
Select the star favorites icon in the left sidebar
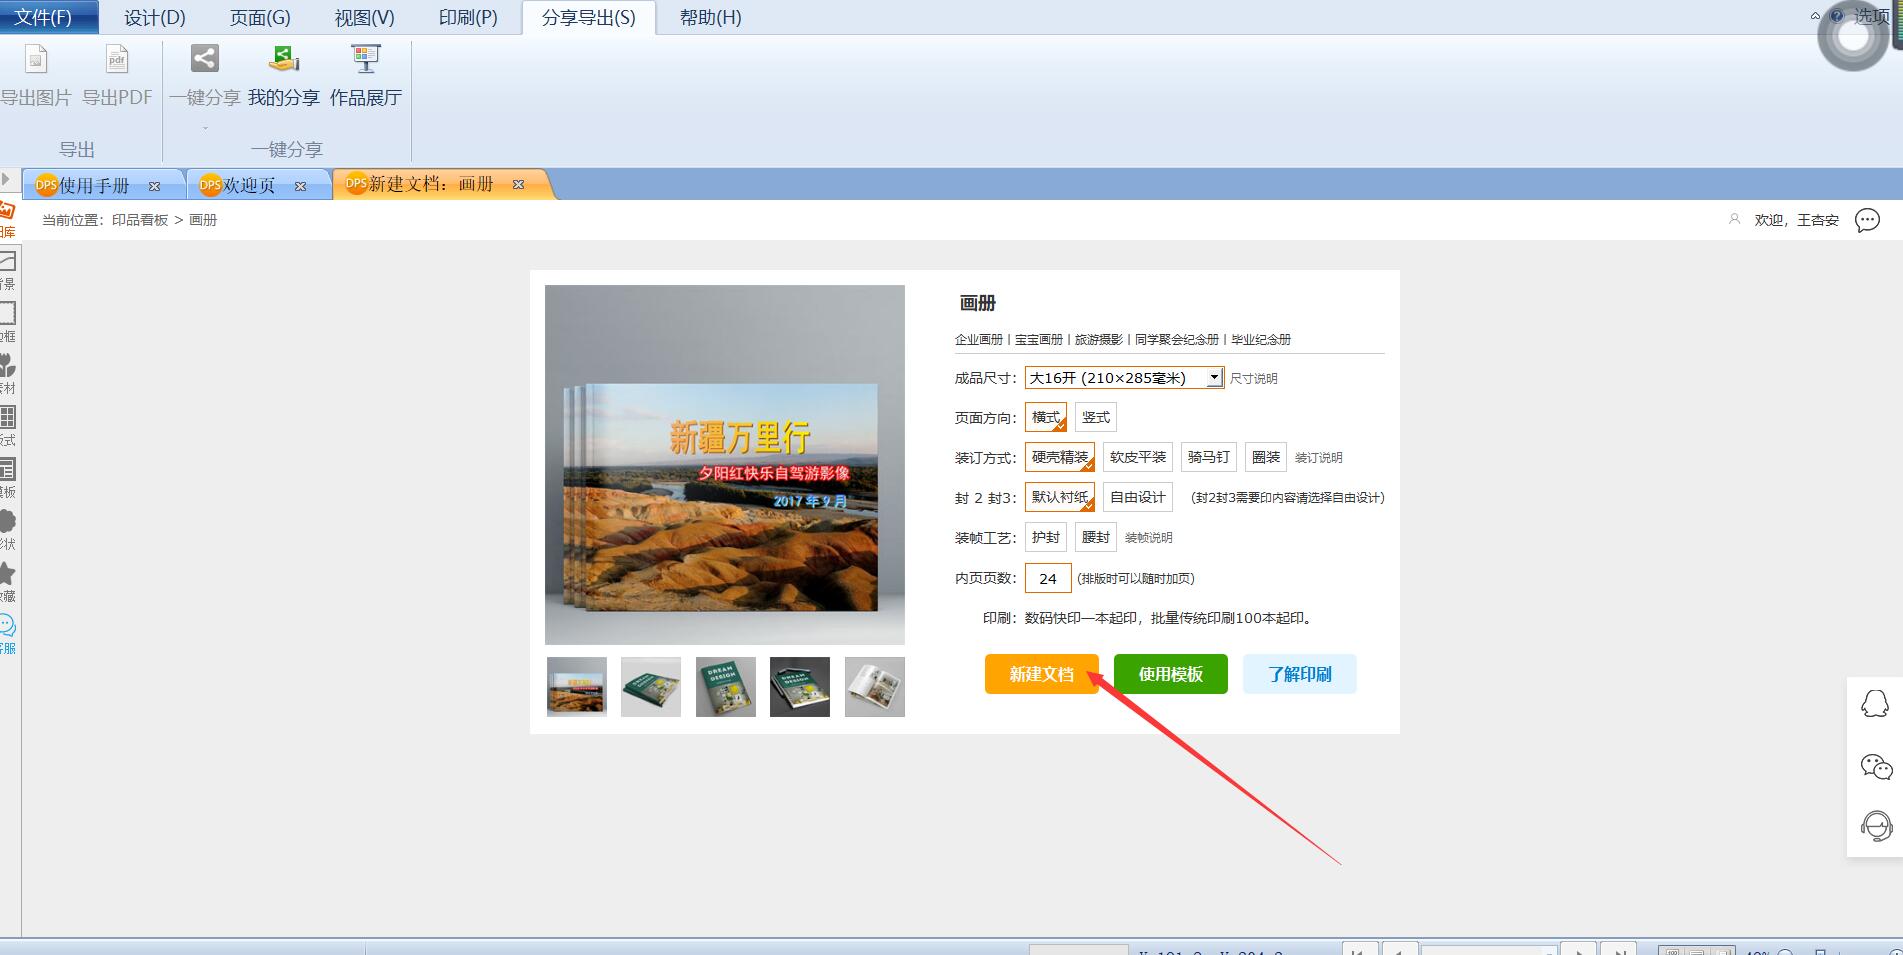coord(6,573)
